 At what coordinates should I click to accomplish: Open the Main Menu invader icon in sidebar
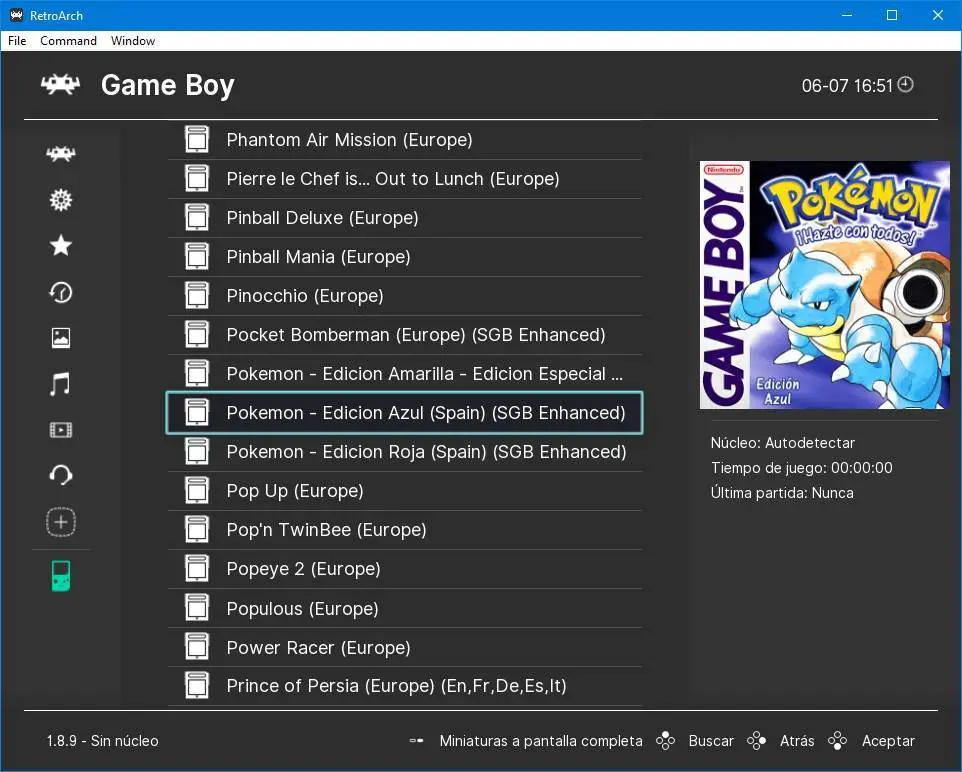pyautogui.click(x=61, y=153)
